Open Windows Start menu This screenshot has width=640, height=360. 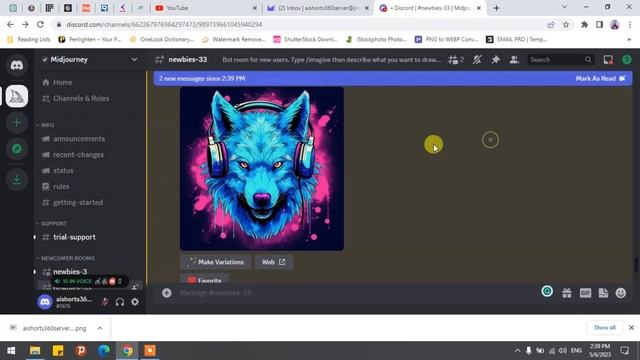tap(11, 351)
